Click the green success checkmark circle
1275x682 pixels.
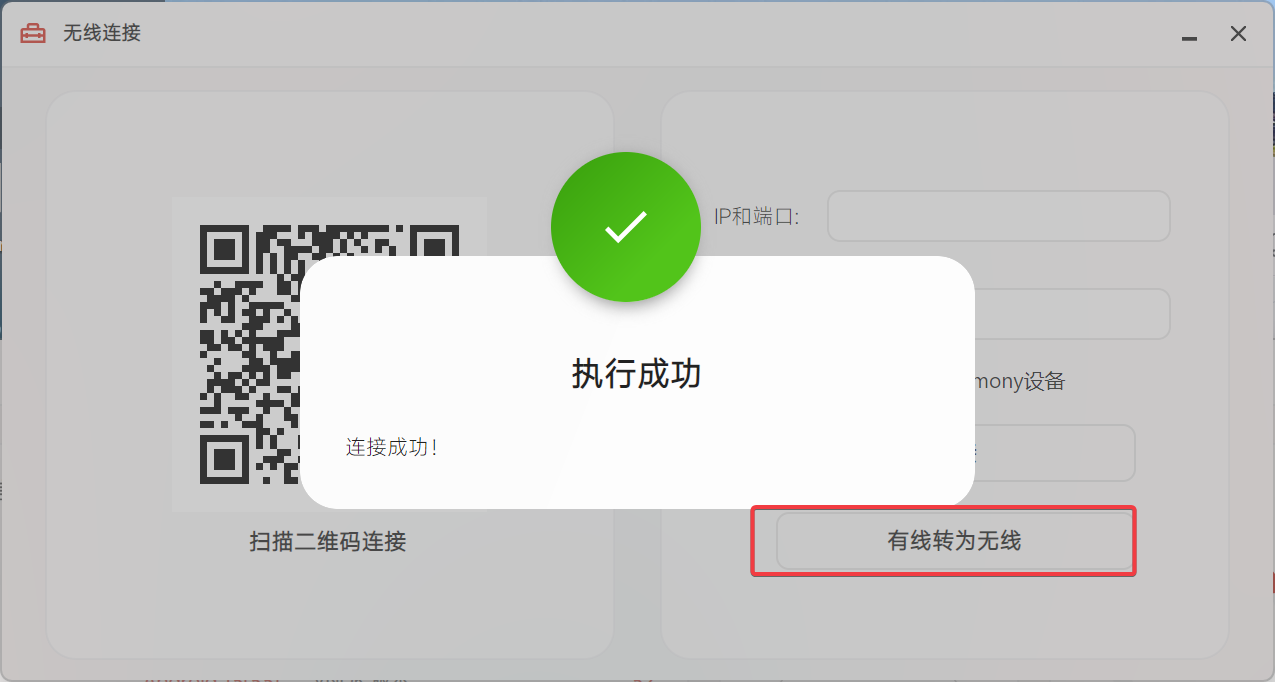[x=626, y=227]
